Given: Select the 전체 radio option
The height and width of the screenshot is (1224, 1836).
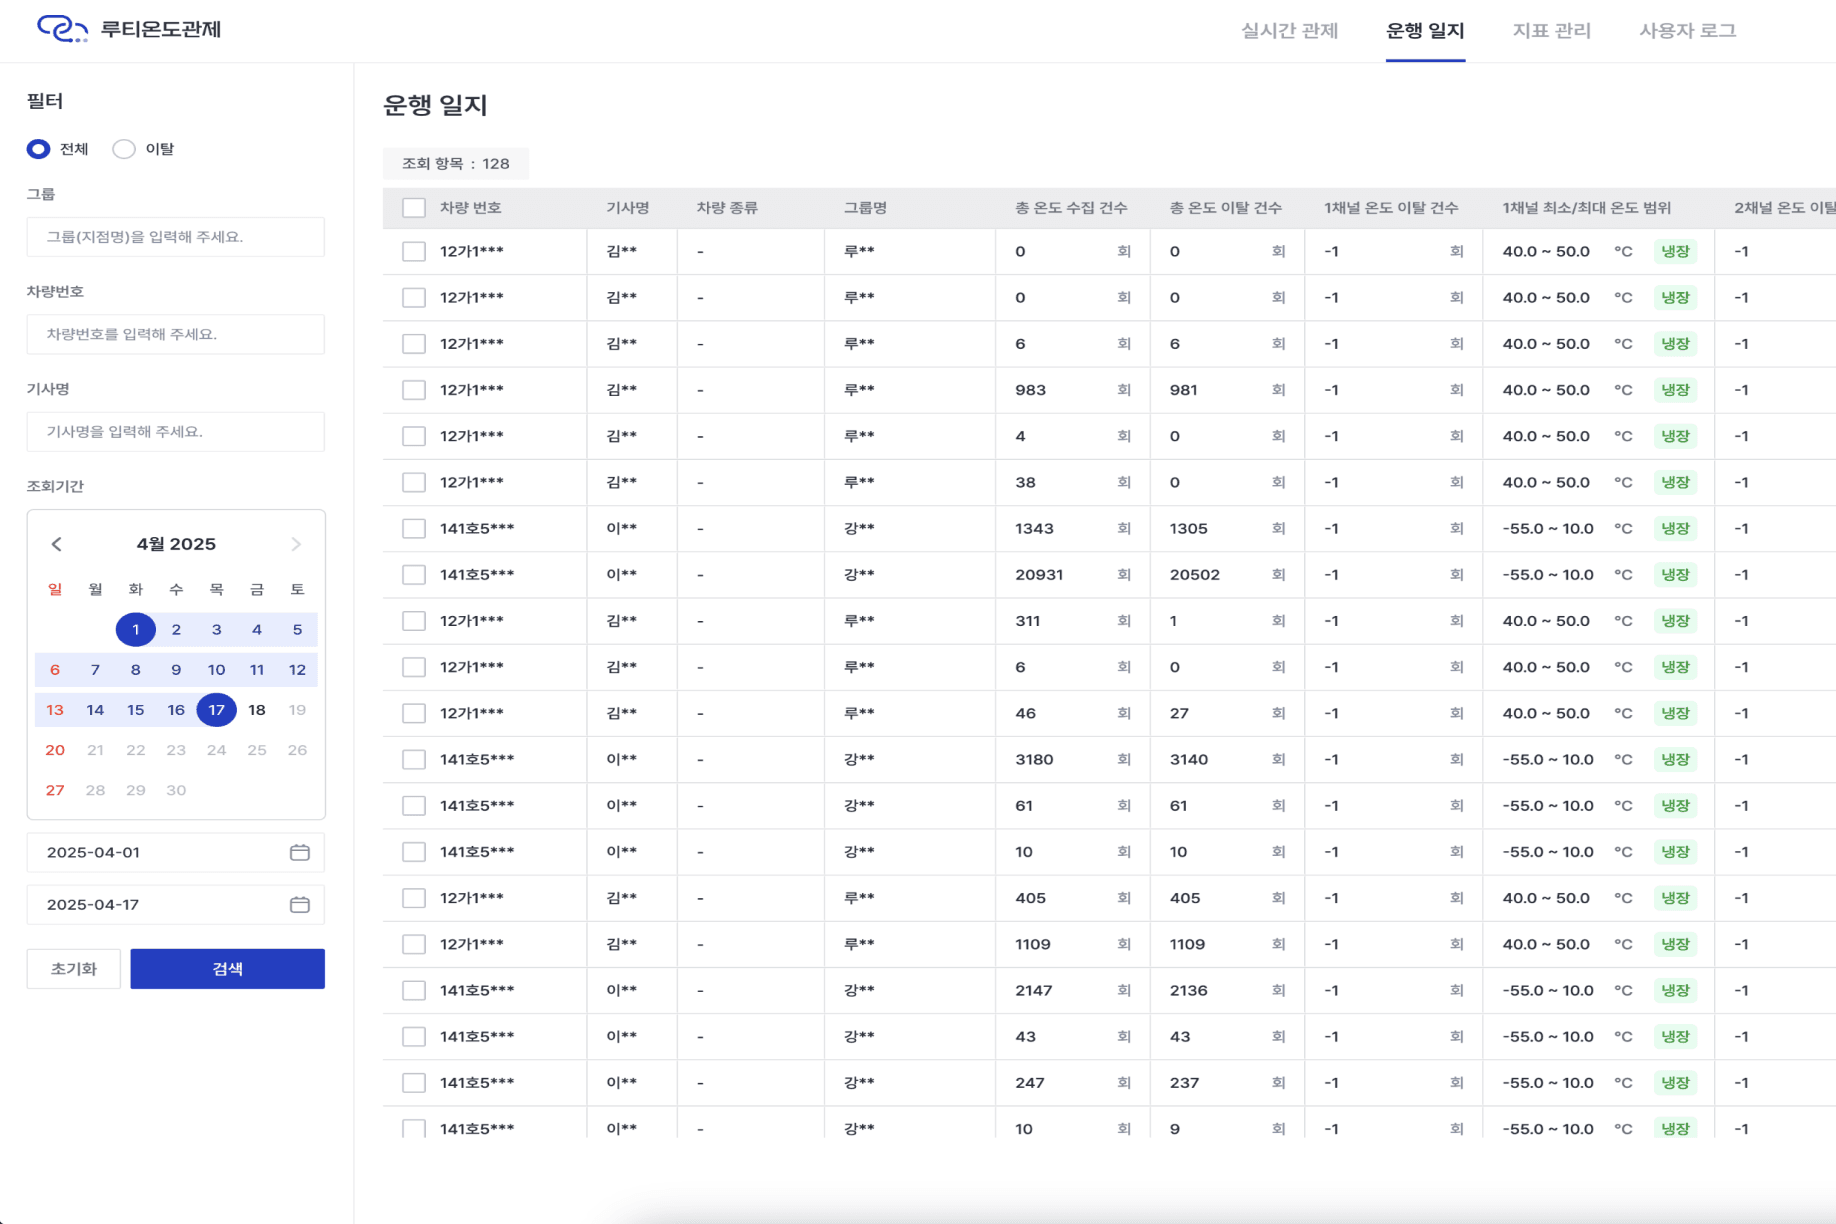Looking at the screenshot, I should 38,149.
